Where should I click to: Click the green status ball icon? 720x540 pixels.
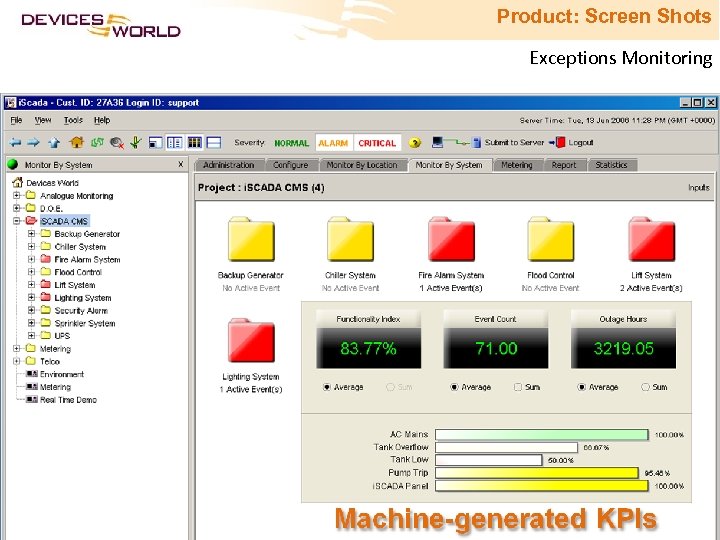[x=13, y=164]
